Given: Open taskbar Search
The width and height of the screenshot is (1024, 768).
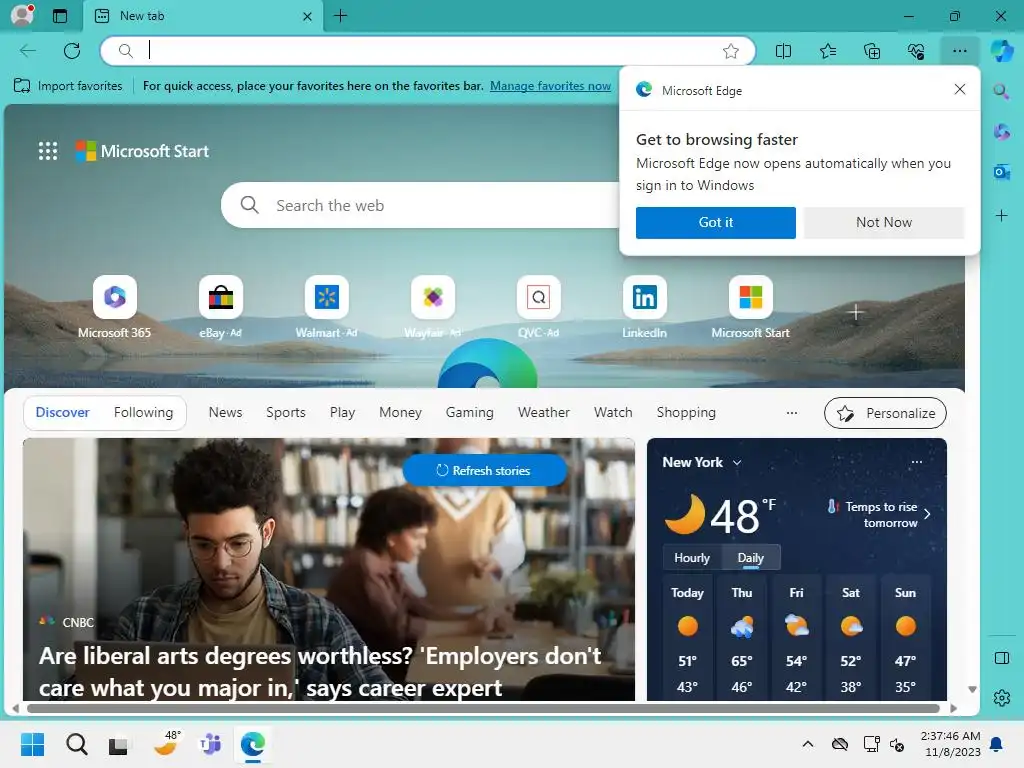Looking at the screenshot, I should coord(76,744).
